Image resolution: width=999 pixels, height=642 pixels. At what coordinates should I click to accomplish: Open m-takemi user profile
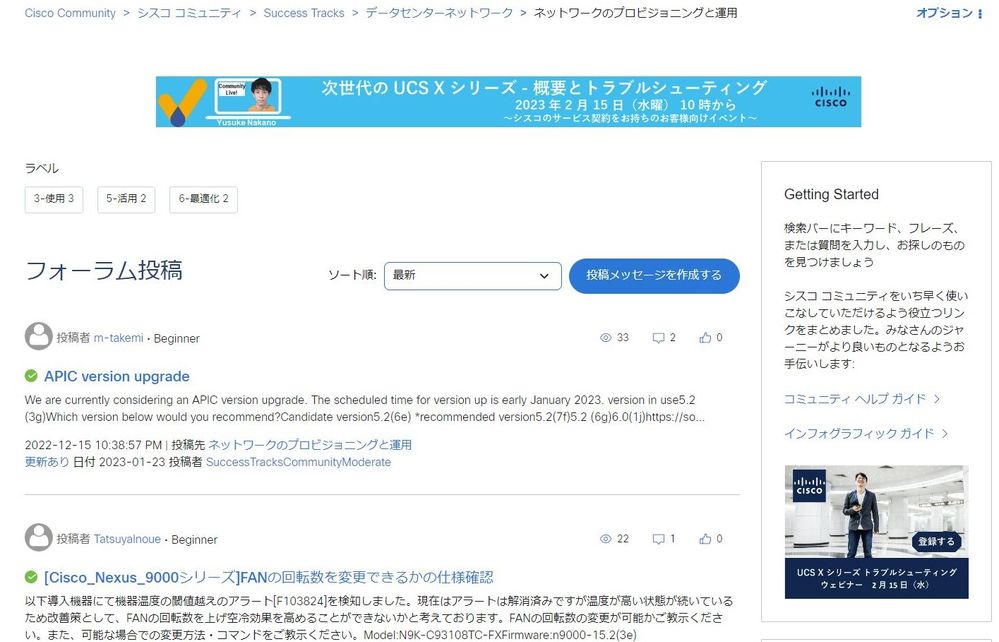(x=119, y=338)
